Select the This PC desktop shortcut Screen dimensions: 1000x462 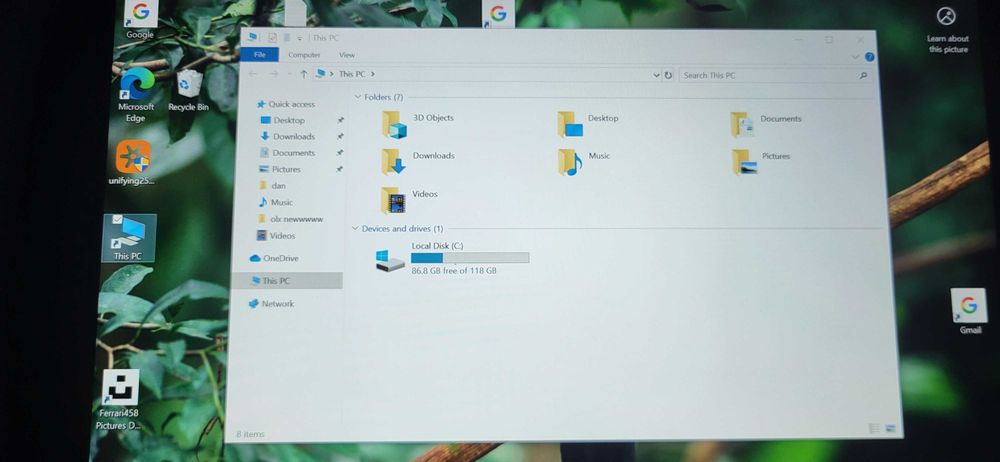[x=129, y=237]
